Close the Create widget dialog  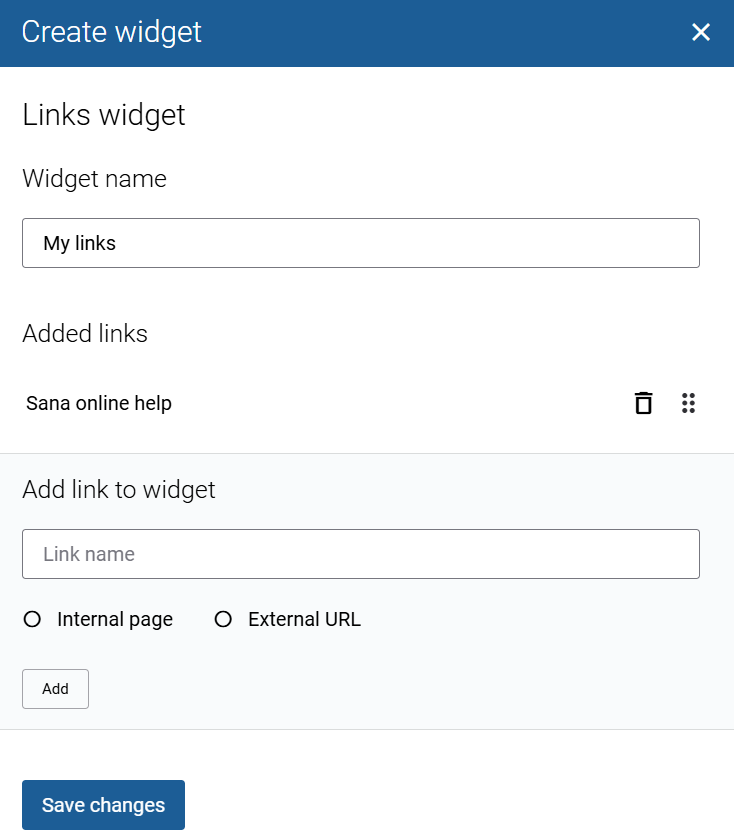coord(701,32)
